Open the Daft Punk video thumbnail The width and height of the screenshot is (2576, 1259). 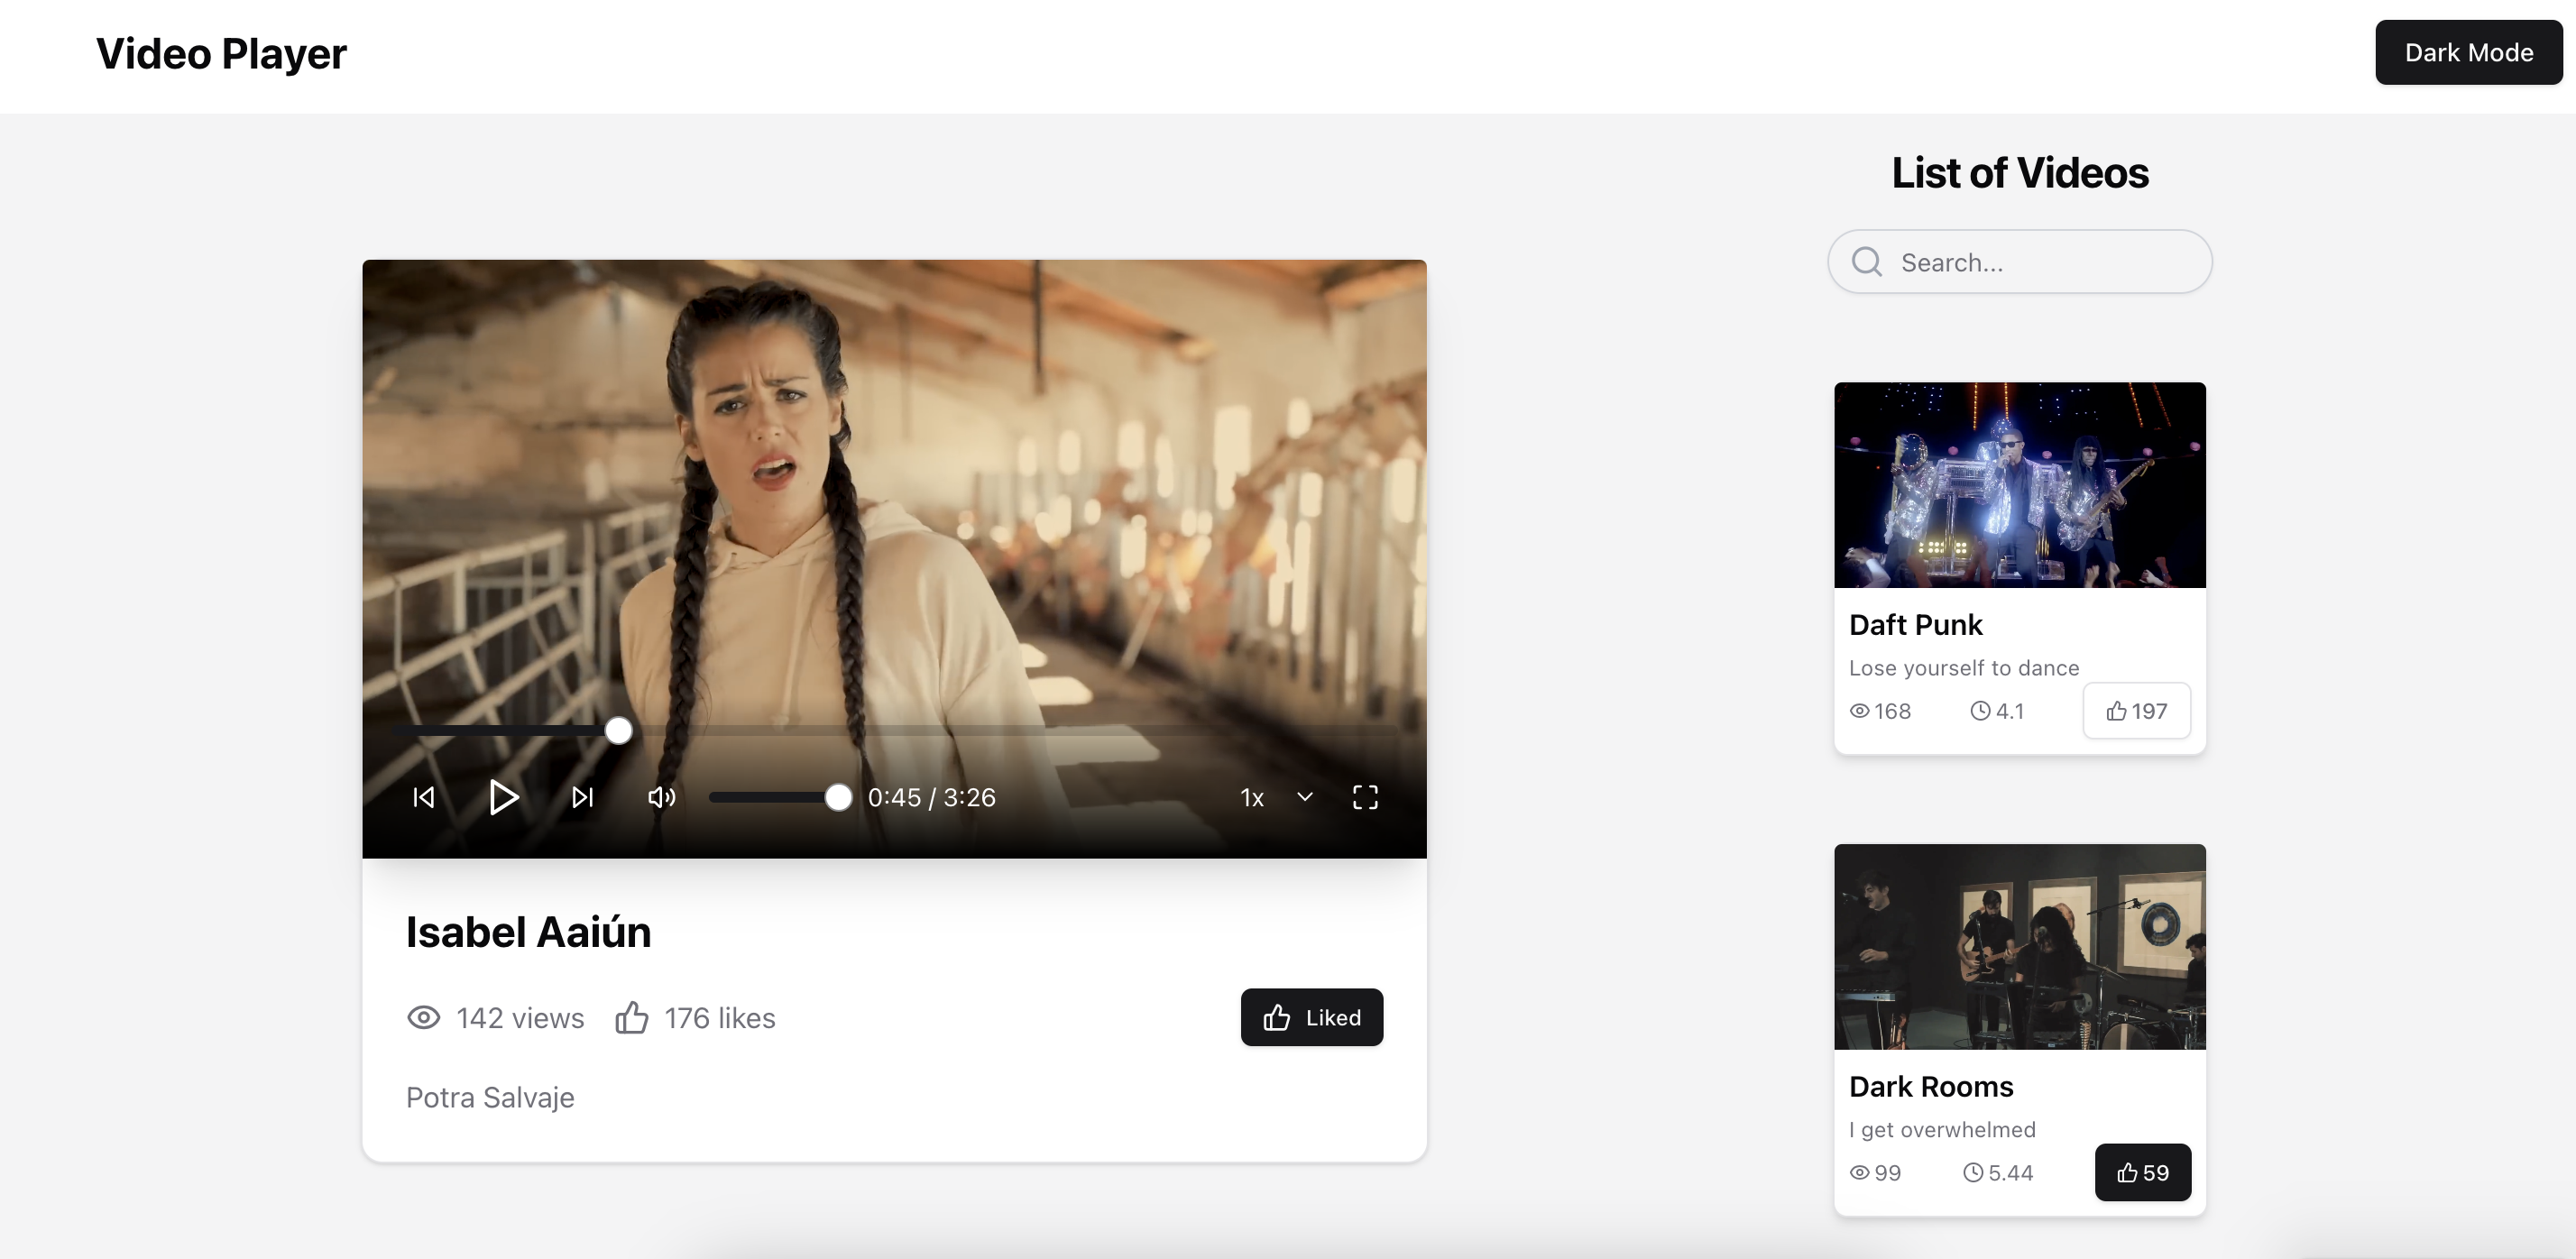[x=2019, y=485]
